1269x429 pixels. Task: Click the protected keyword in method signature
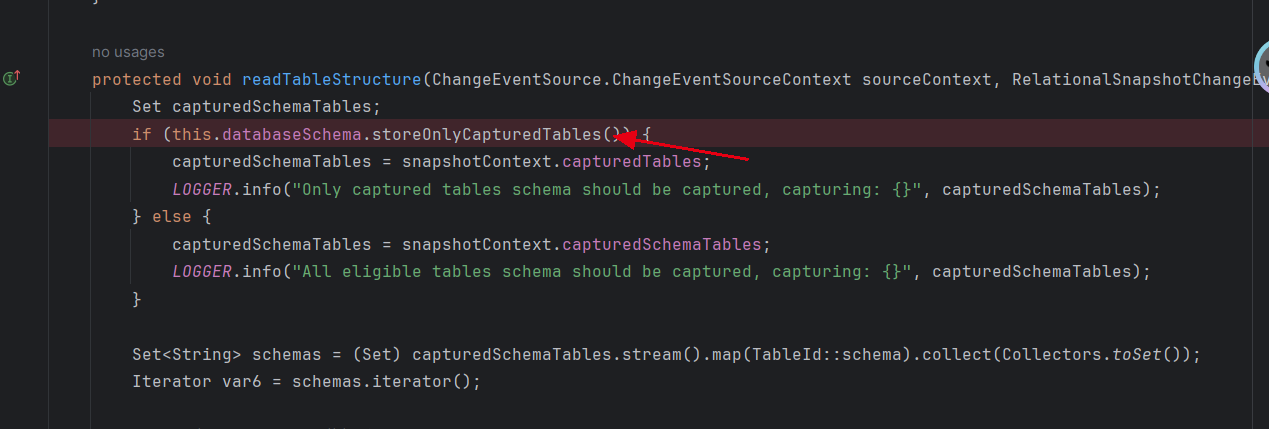[x=137, y=79]
